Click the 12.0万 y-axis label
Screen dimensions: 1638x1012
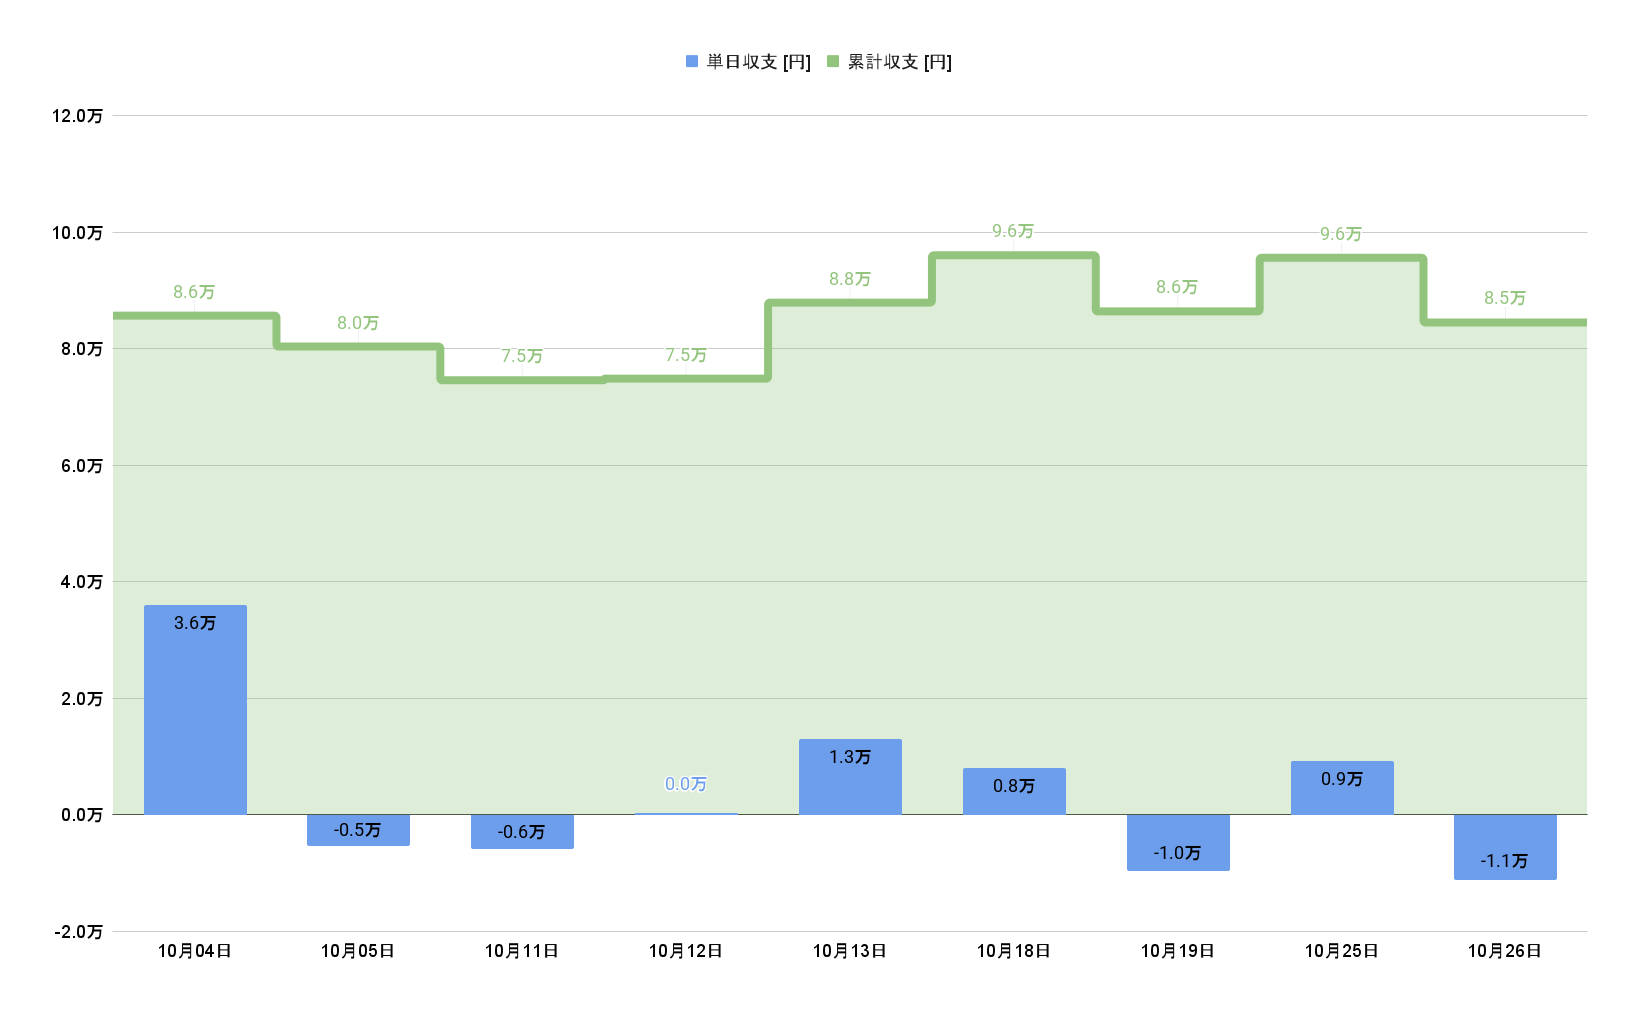point(78,116)
